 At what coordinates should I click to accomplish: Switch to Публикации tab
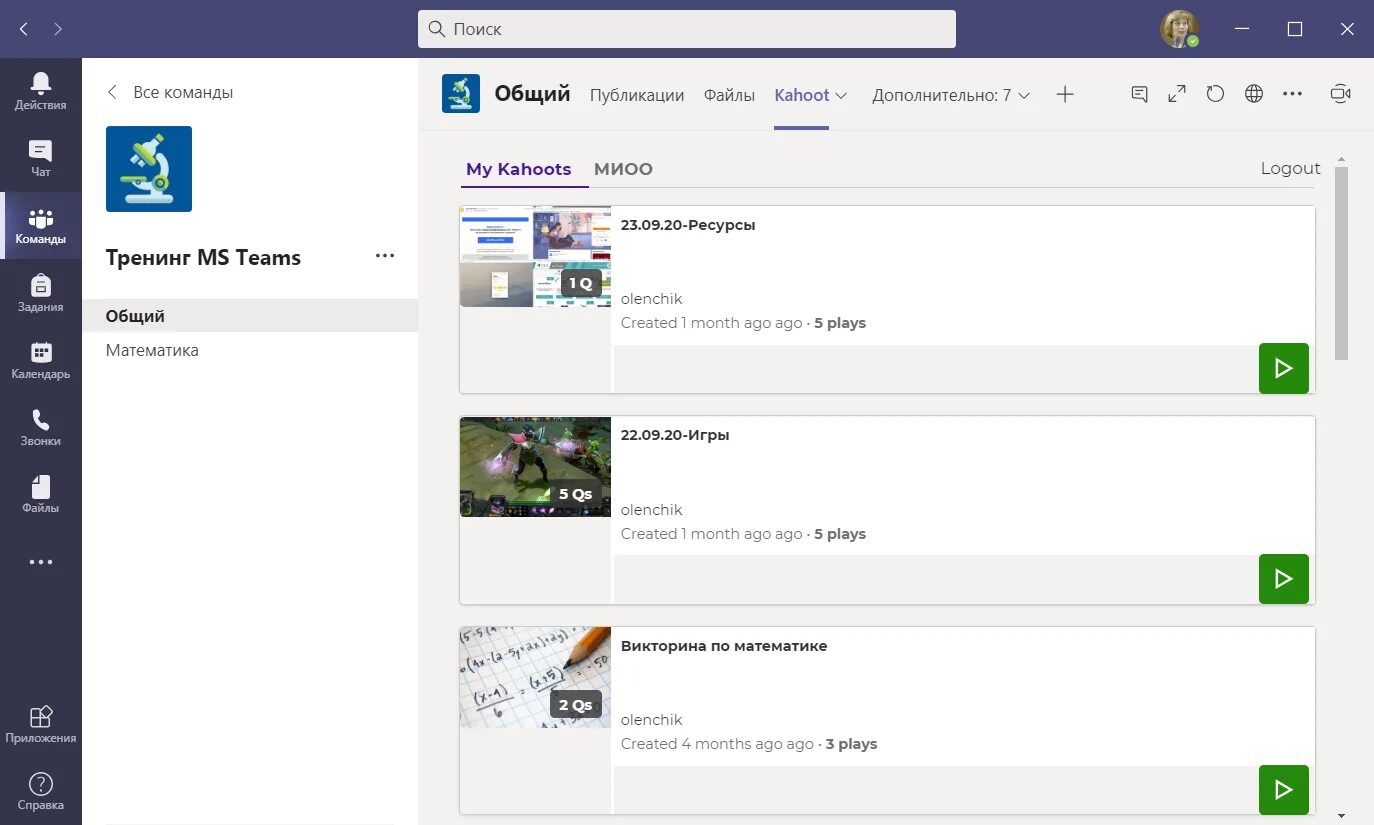tap(637, 95)
